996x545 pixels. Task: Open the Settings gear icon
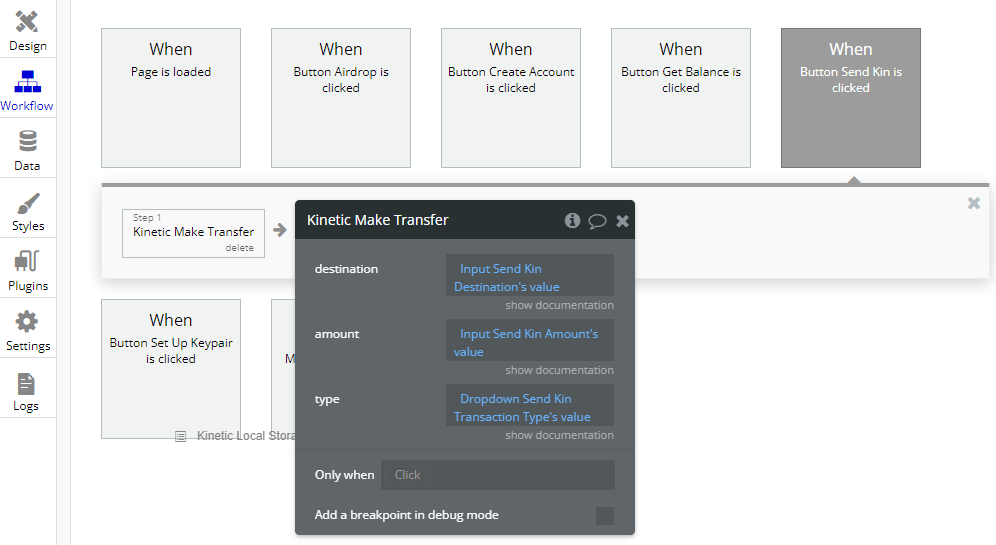(27, 322)
